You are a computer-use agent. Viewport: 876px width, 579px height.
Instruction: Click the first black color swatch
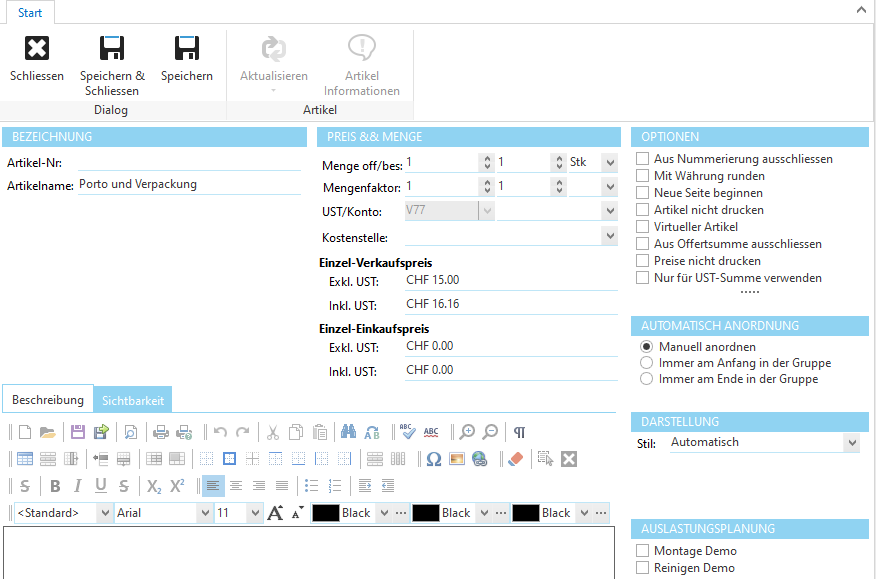[x=325, y=513]
